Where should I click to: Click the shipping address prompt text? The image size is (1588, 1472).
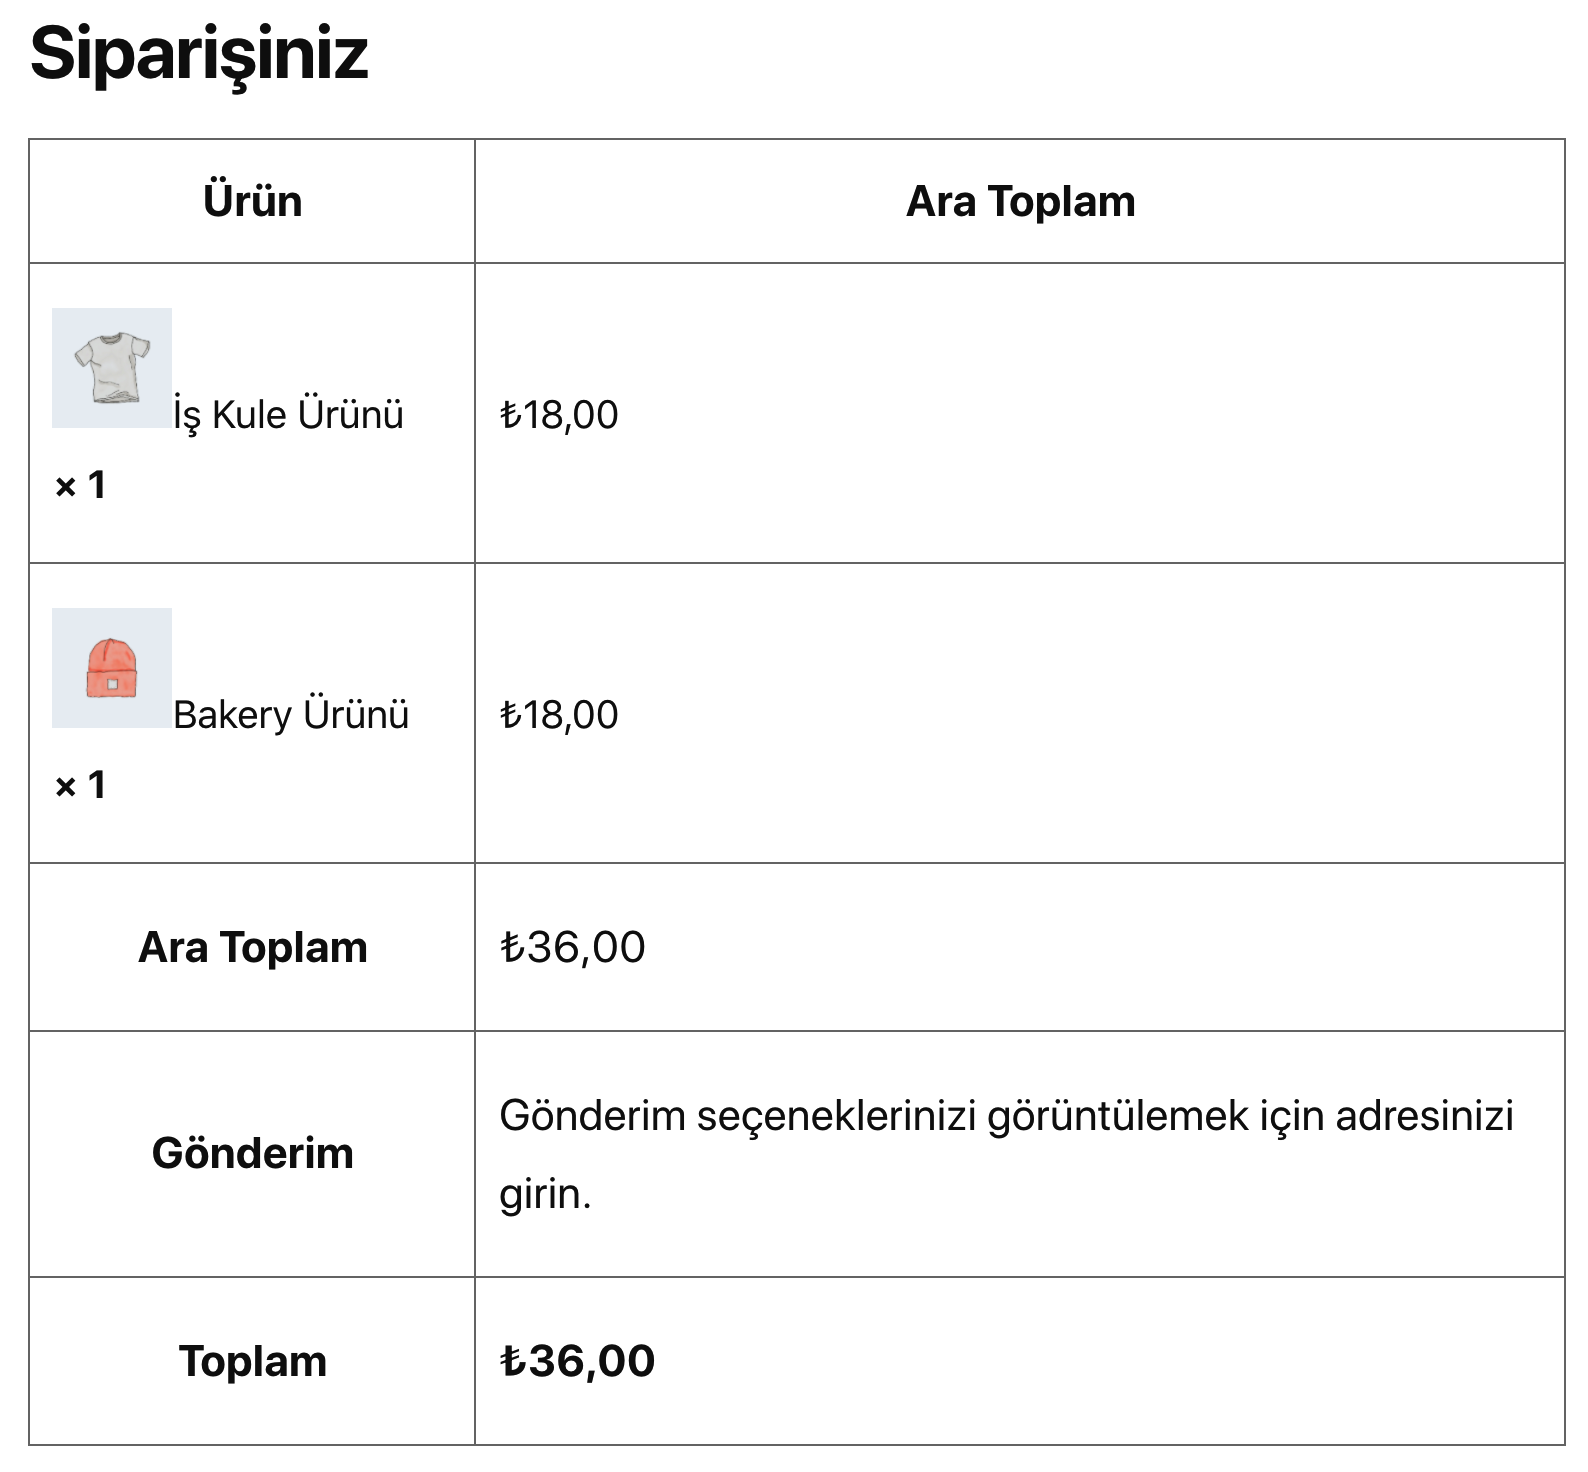[x=1007, y=1154]
